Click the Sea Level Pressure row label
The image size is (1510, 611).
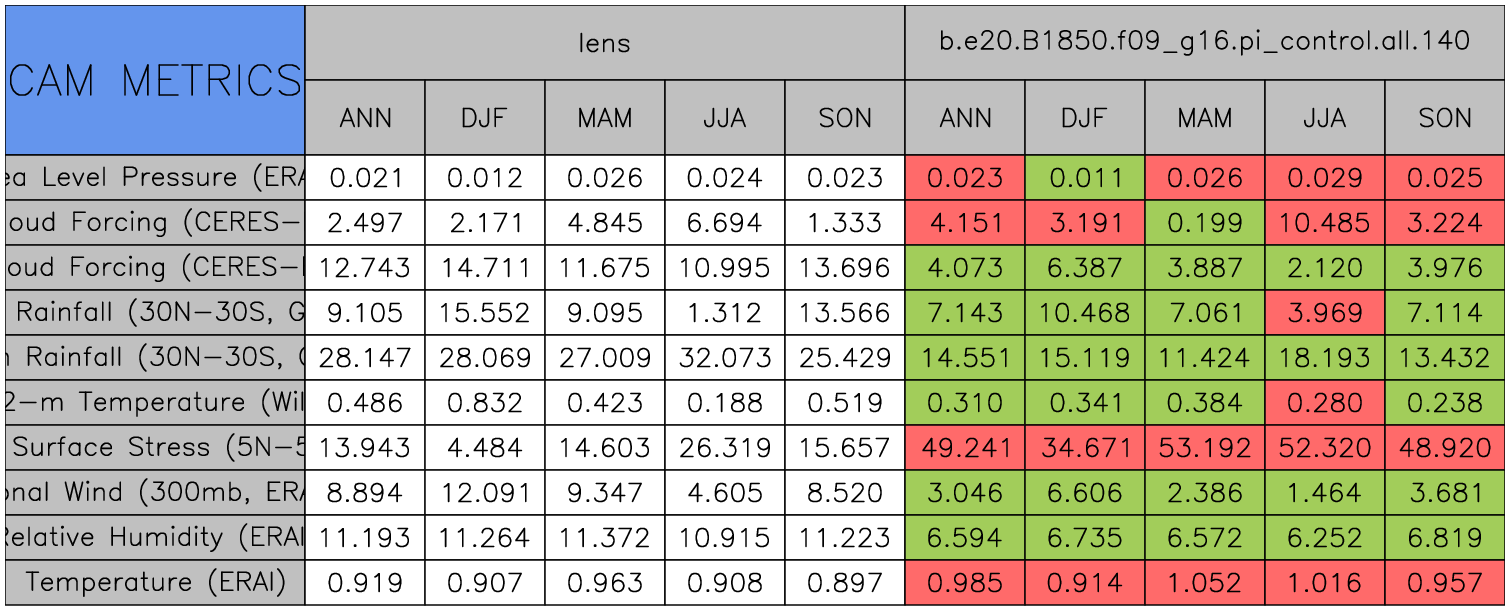155,178
